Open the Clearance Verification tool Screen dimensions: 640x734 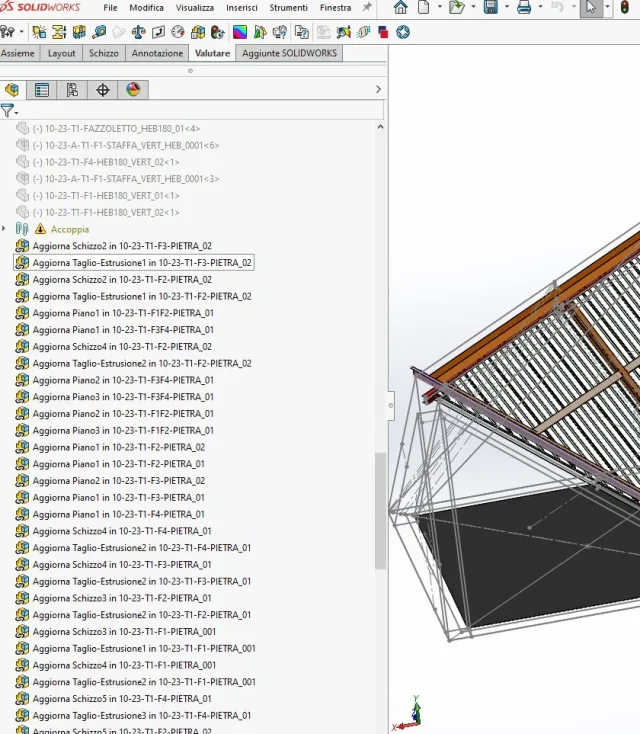(x=59, y=32)
